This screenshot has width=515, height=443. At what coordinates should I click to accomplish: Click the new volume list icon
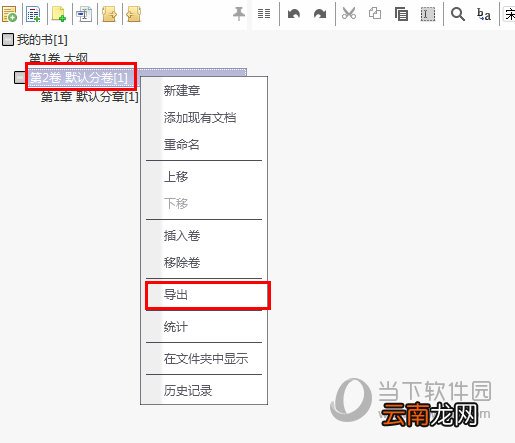pyautogui.click(x=33, y=14)
